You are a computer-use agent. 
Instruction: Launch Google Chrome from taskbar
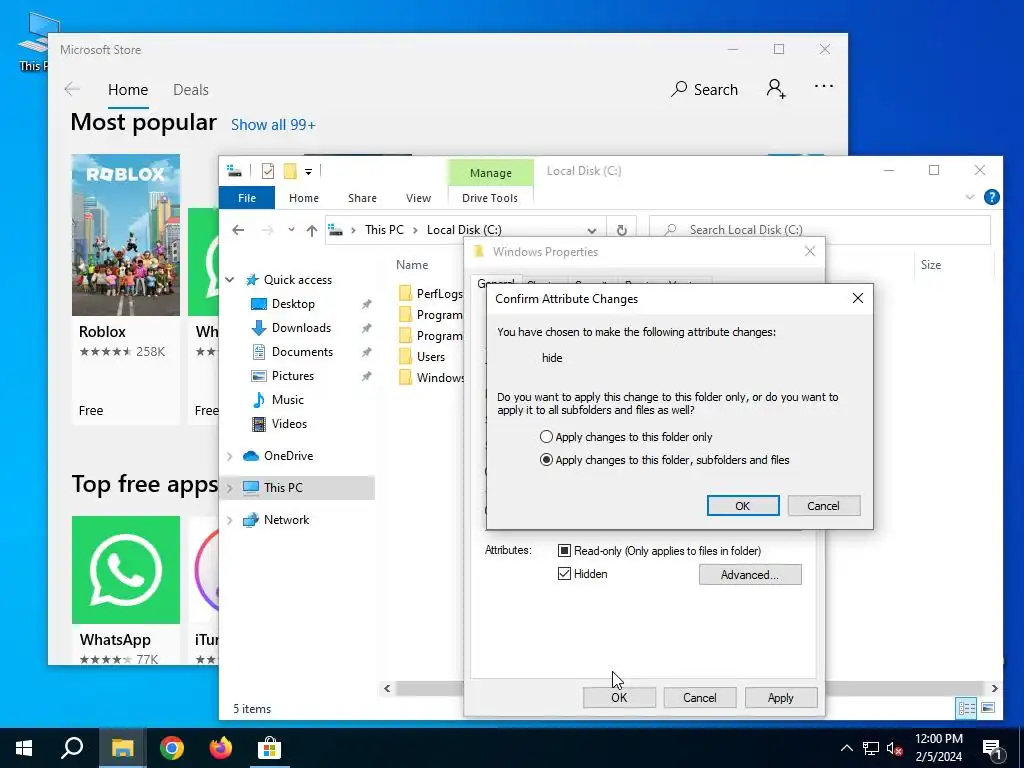[172, 748]
